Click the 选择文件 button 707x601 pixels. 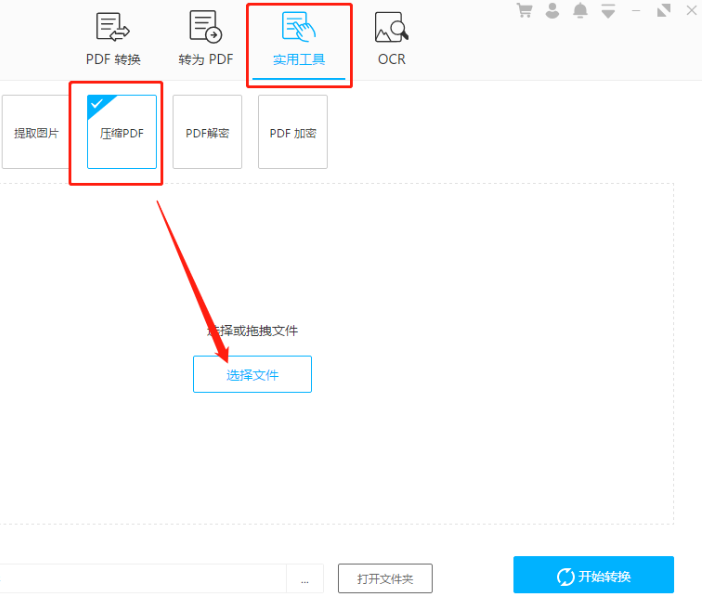252,375
